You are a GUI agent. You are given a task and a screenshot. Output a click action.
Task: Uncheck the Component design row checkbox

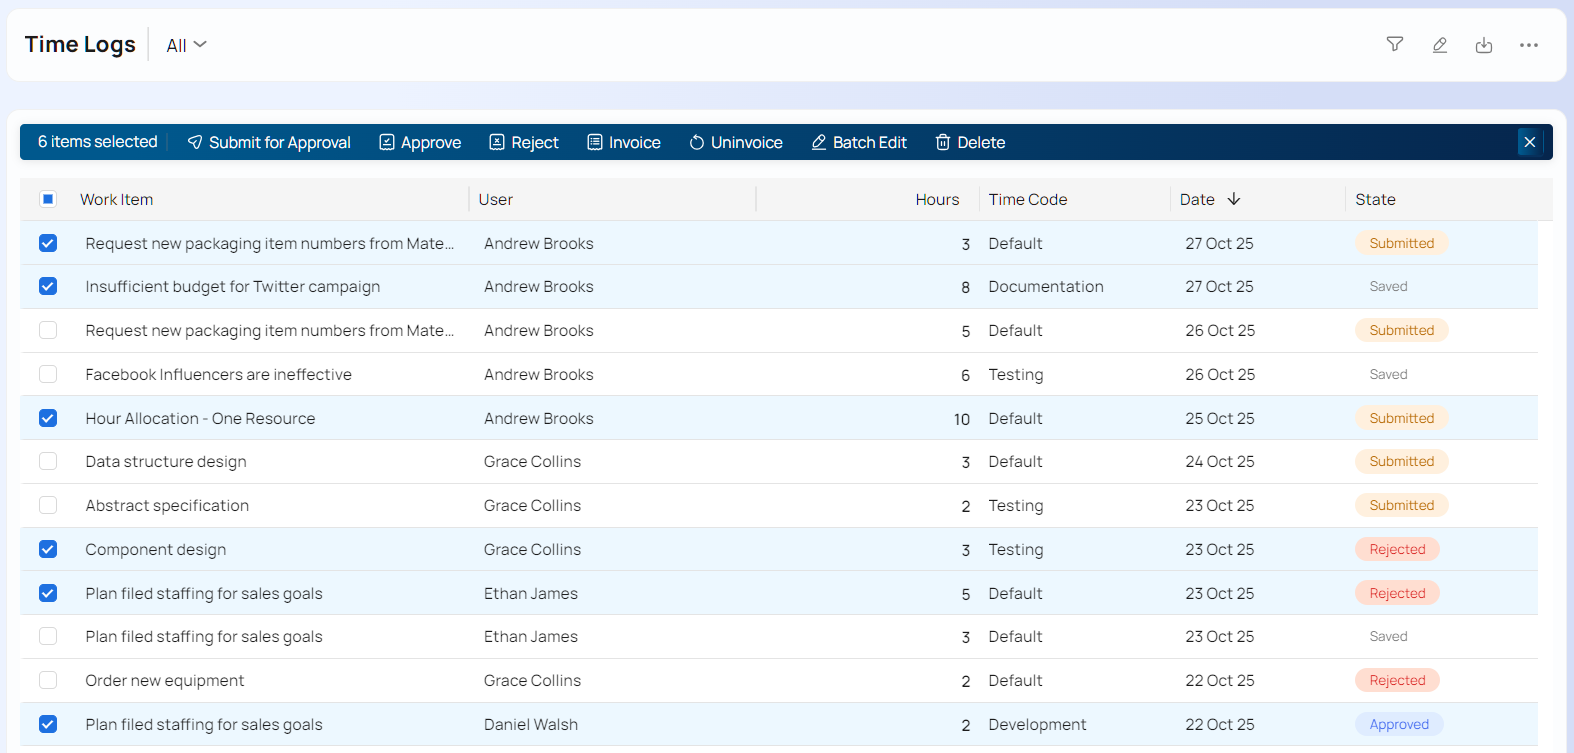click(48, 549)
